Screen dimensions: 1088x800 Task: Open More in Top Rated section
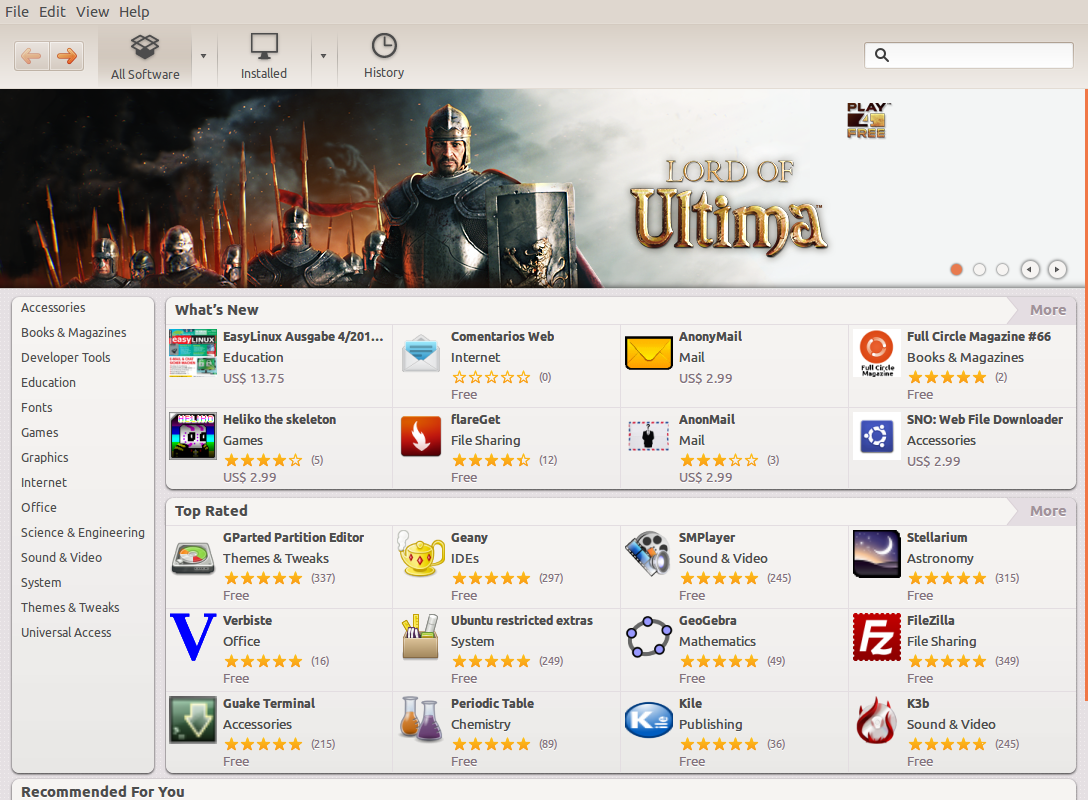[x=1047, y=511]
